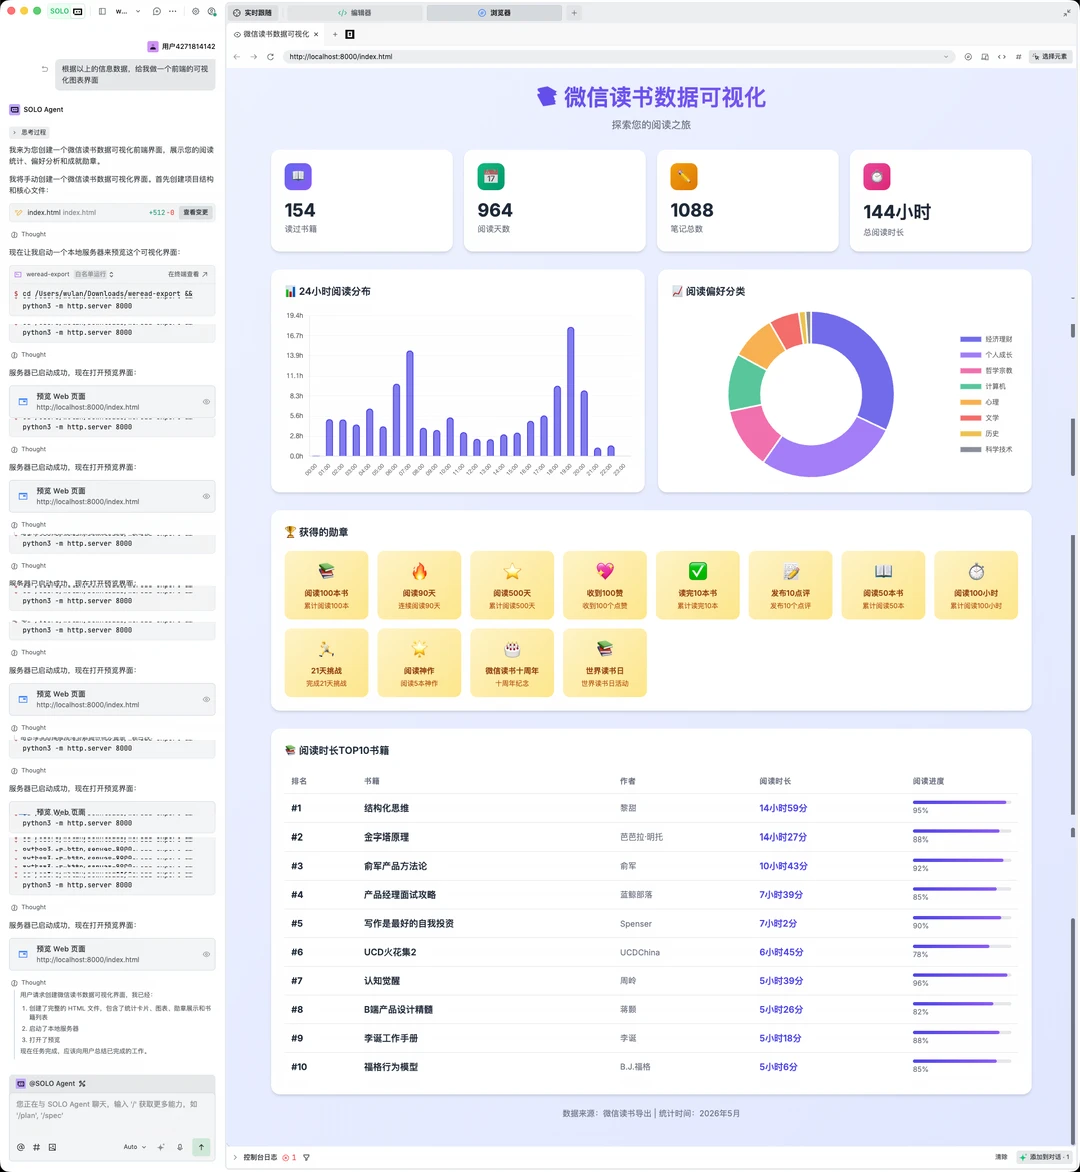The width and height of the screenshot is (1080, 1172).
Task: Click the chat message input field
Action: [112, 1110]
